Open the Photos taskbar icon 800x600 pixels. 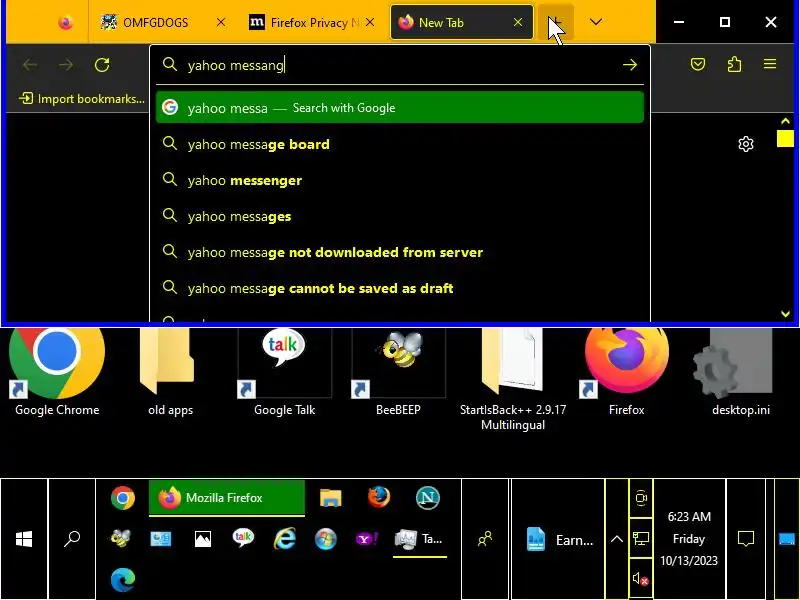coord(203,539)
